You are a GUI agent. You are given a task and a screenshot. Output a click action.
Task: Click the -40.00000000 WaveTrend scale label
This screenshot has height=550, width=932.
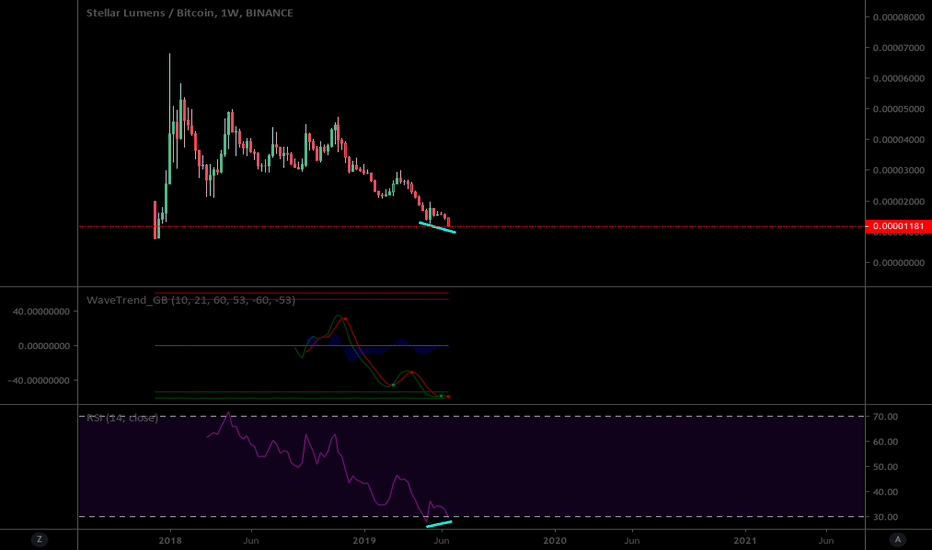tap(39, 380)
